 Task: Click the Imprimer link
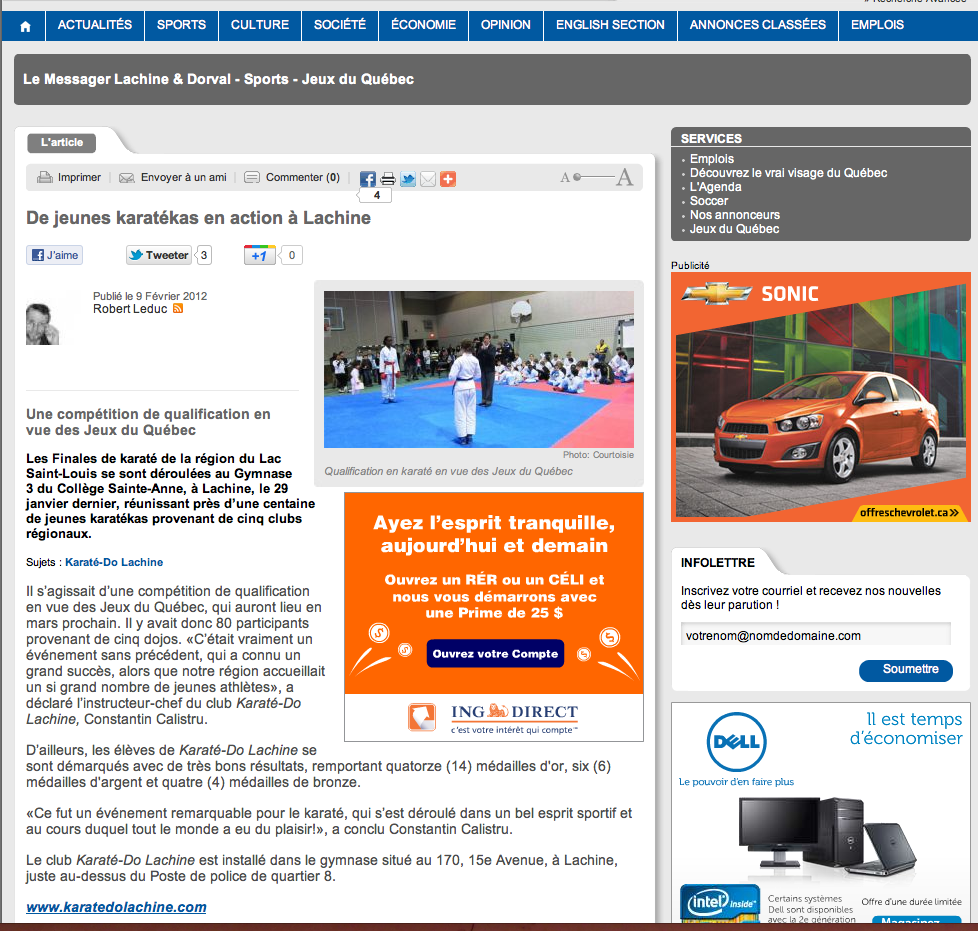pyautogui.click(x=79, y=178)
